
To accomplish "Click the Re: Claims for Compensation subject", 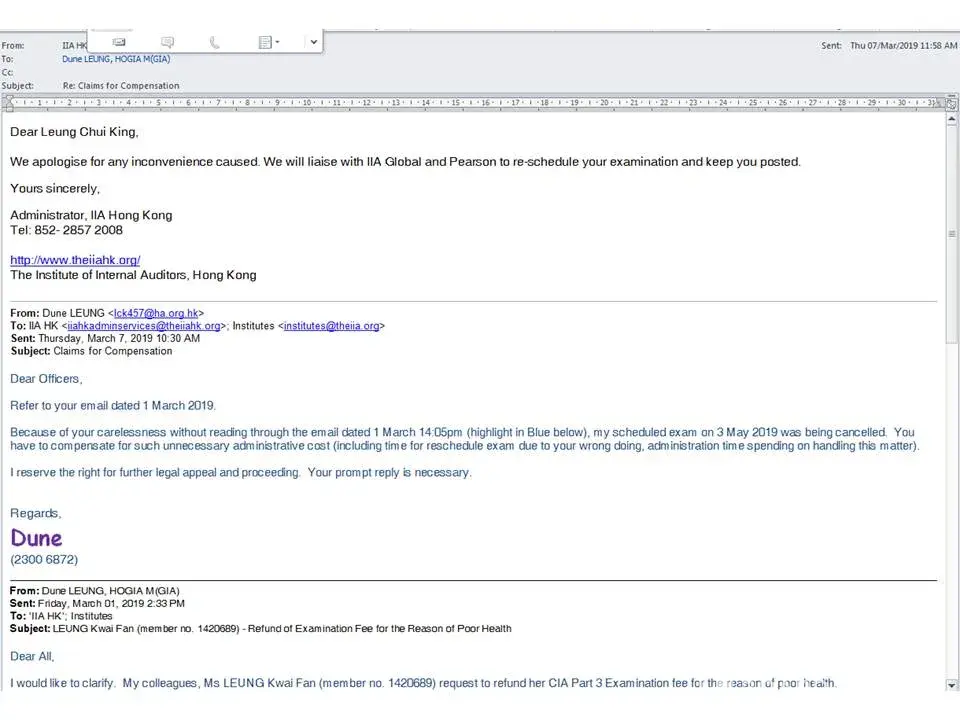I will click(x=121, y=86).
